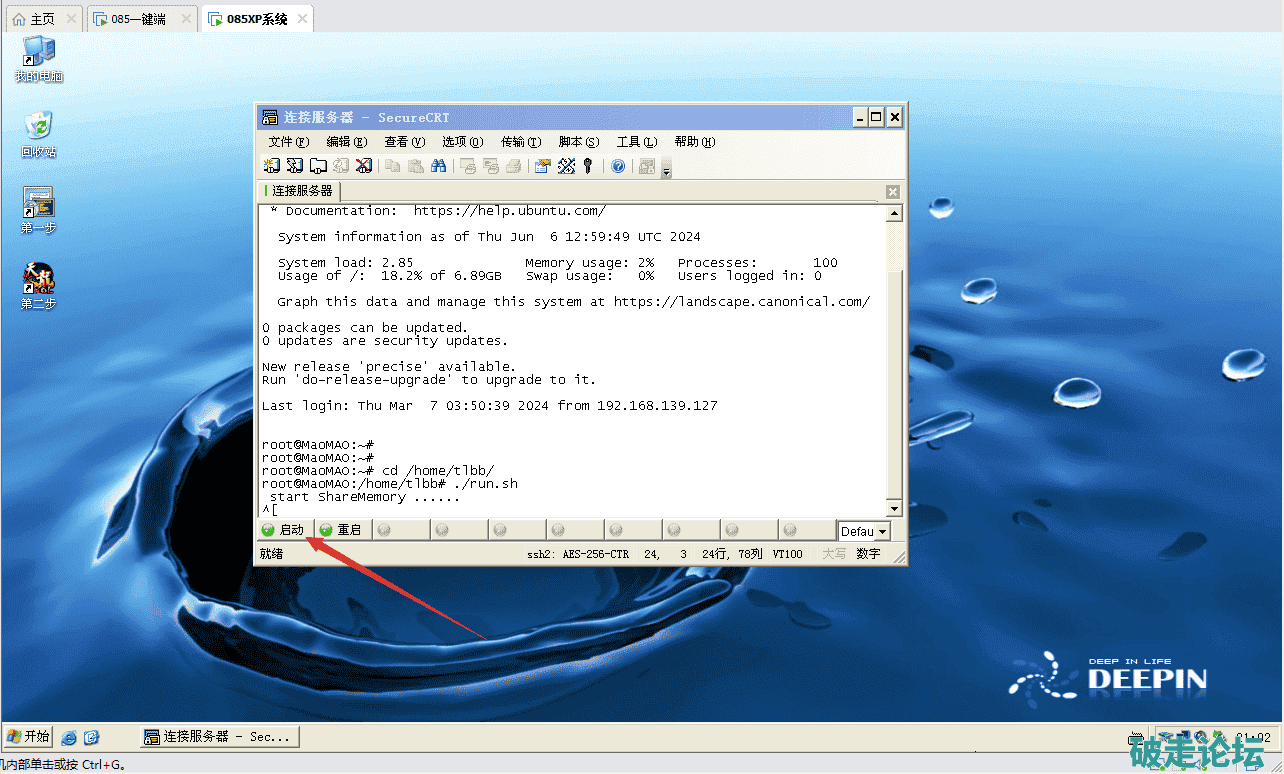Click the Connect icon in SecureCRT toolbar
1284x774 pixels.
click(272, 166)
